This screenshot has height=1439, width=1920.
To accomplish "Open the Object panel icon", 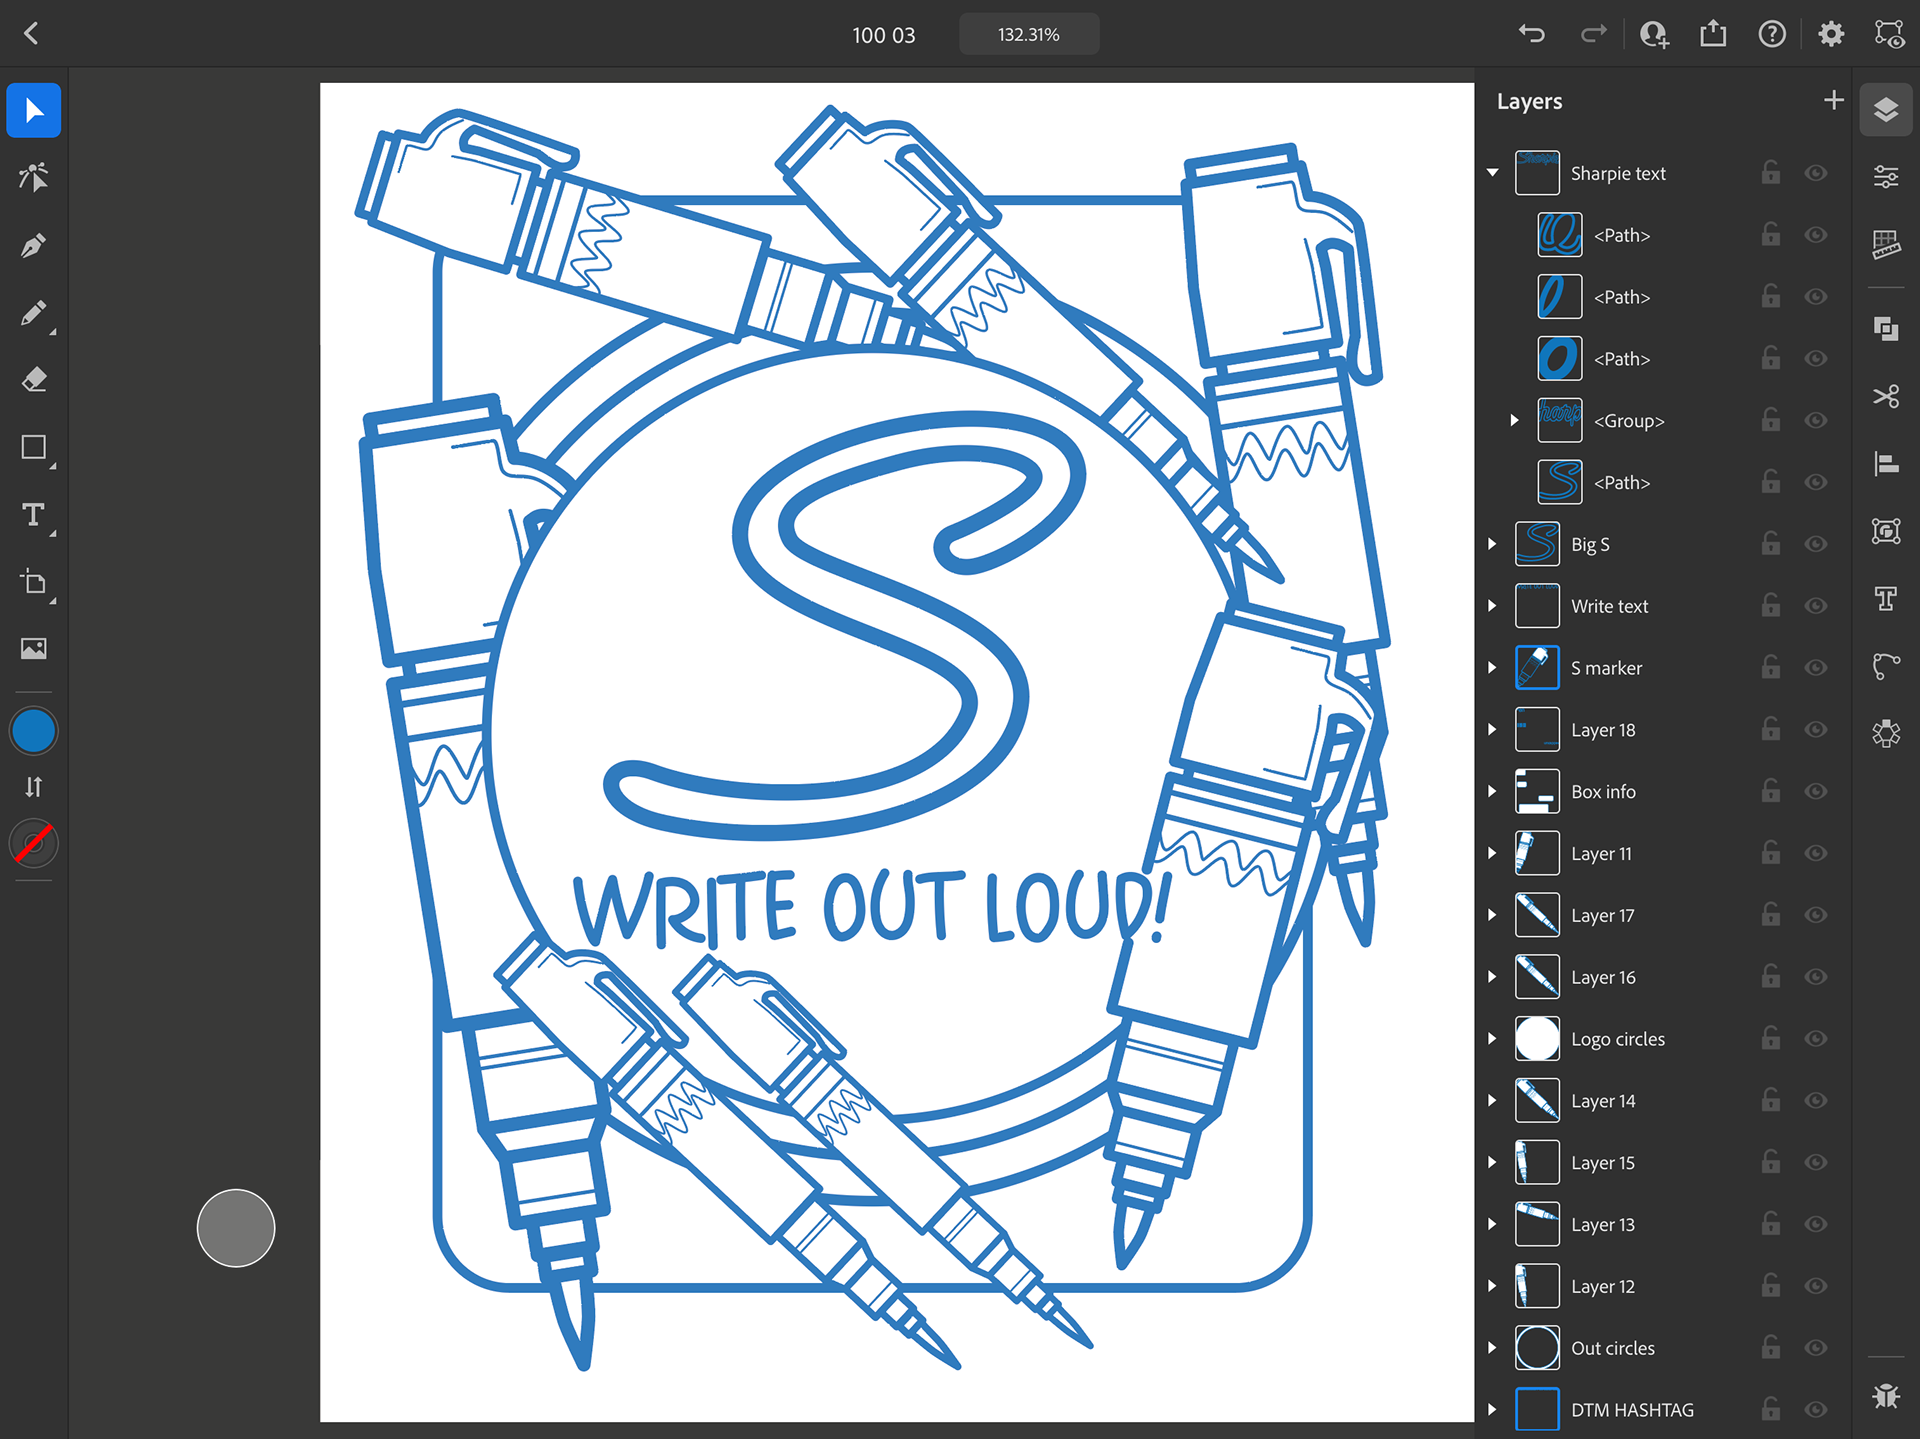I will click(1886, 531).
